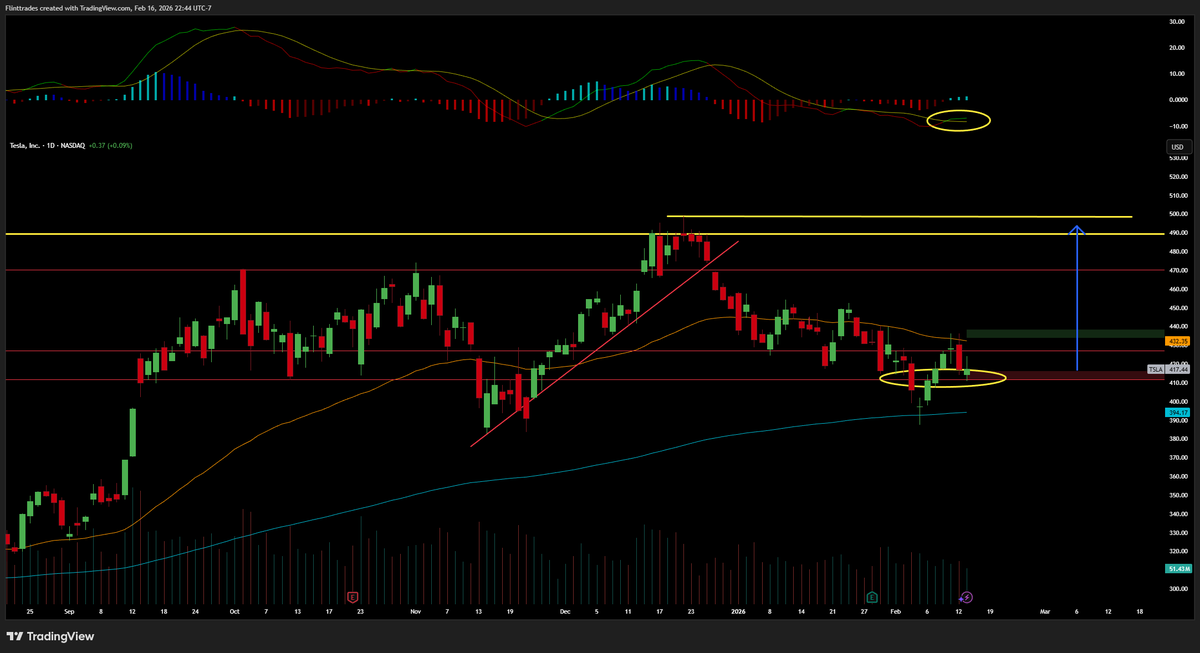Open the green earnings marker near Jan 27

(872, 597)
